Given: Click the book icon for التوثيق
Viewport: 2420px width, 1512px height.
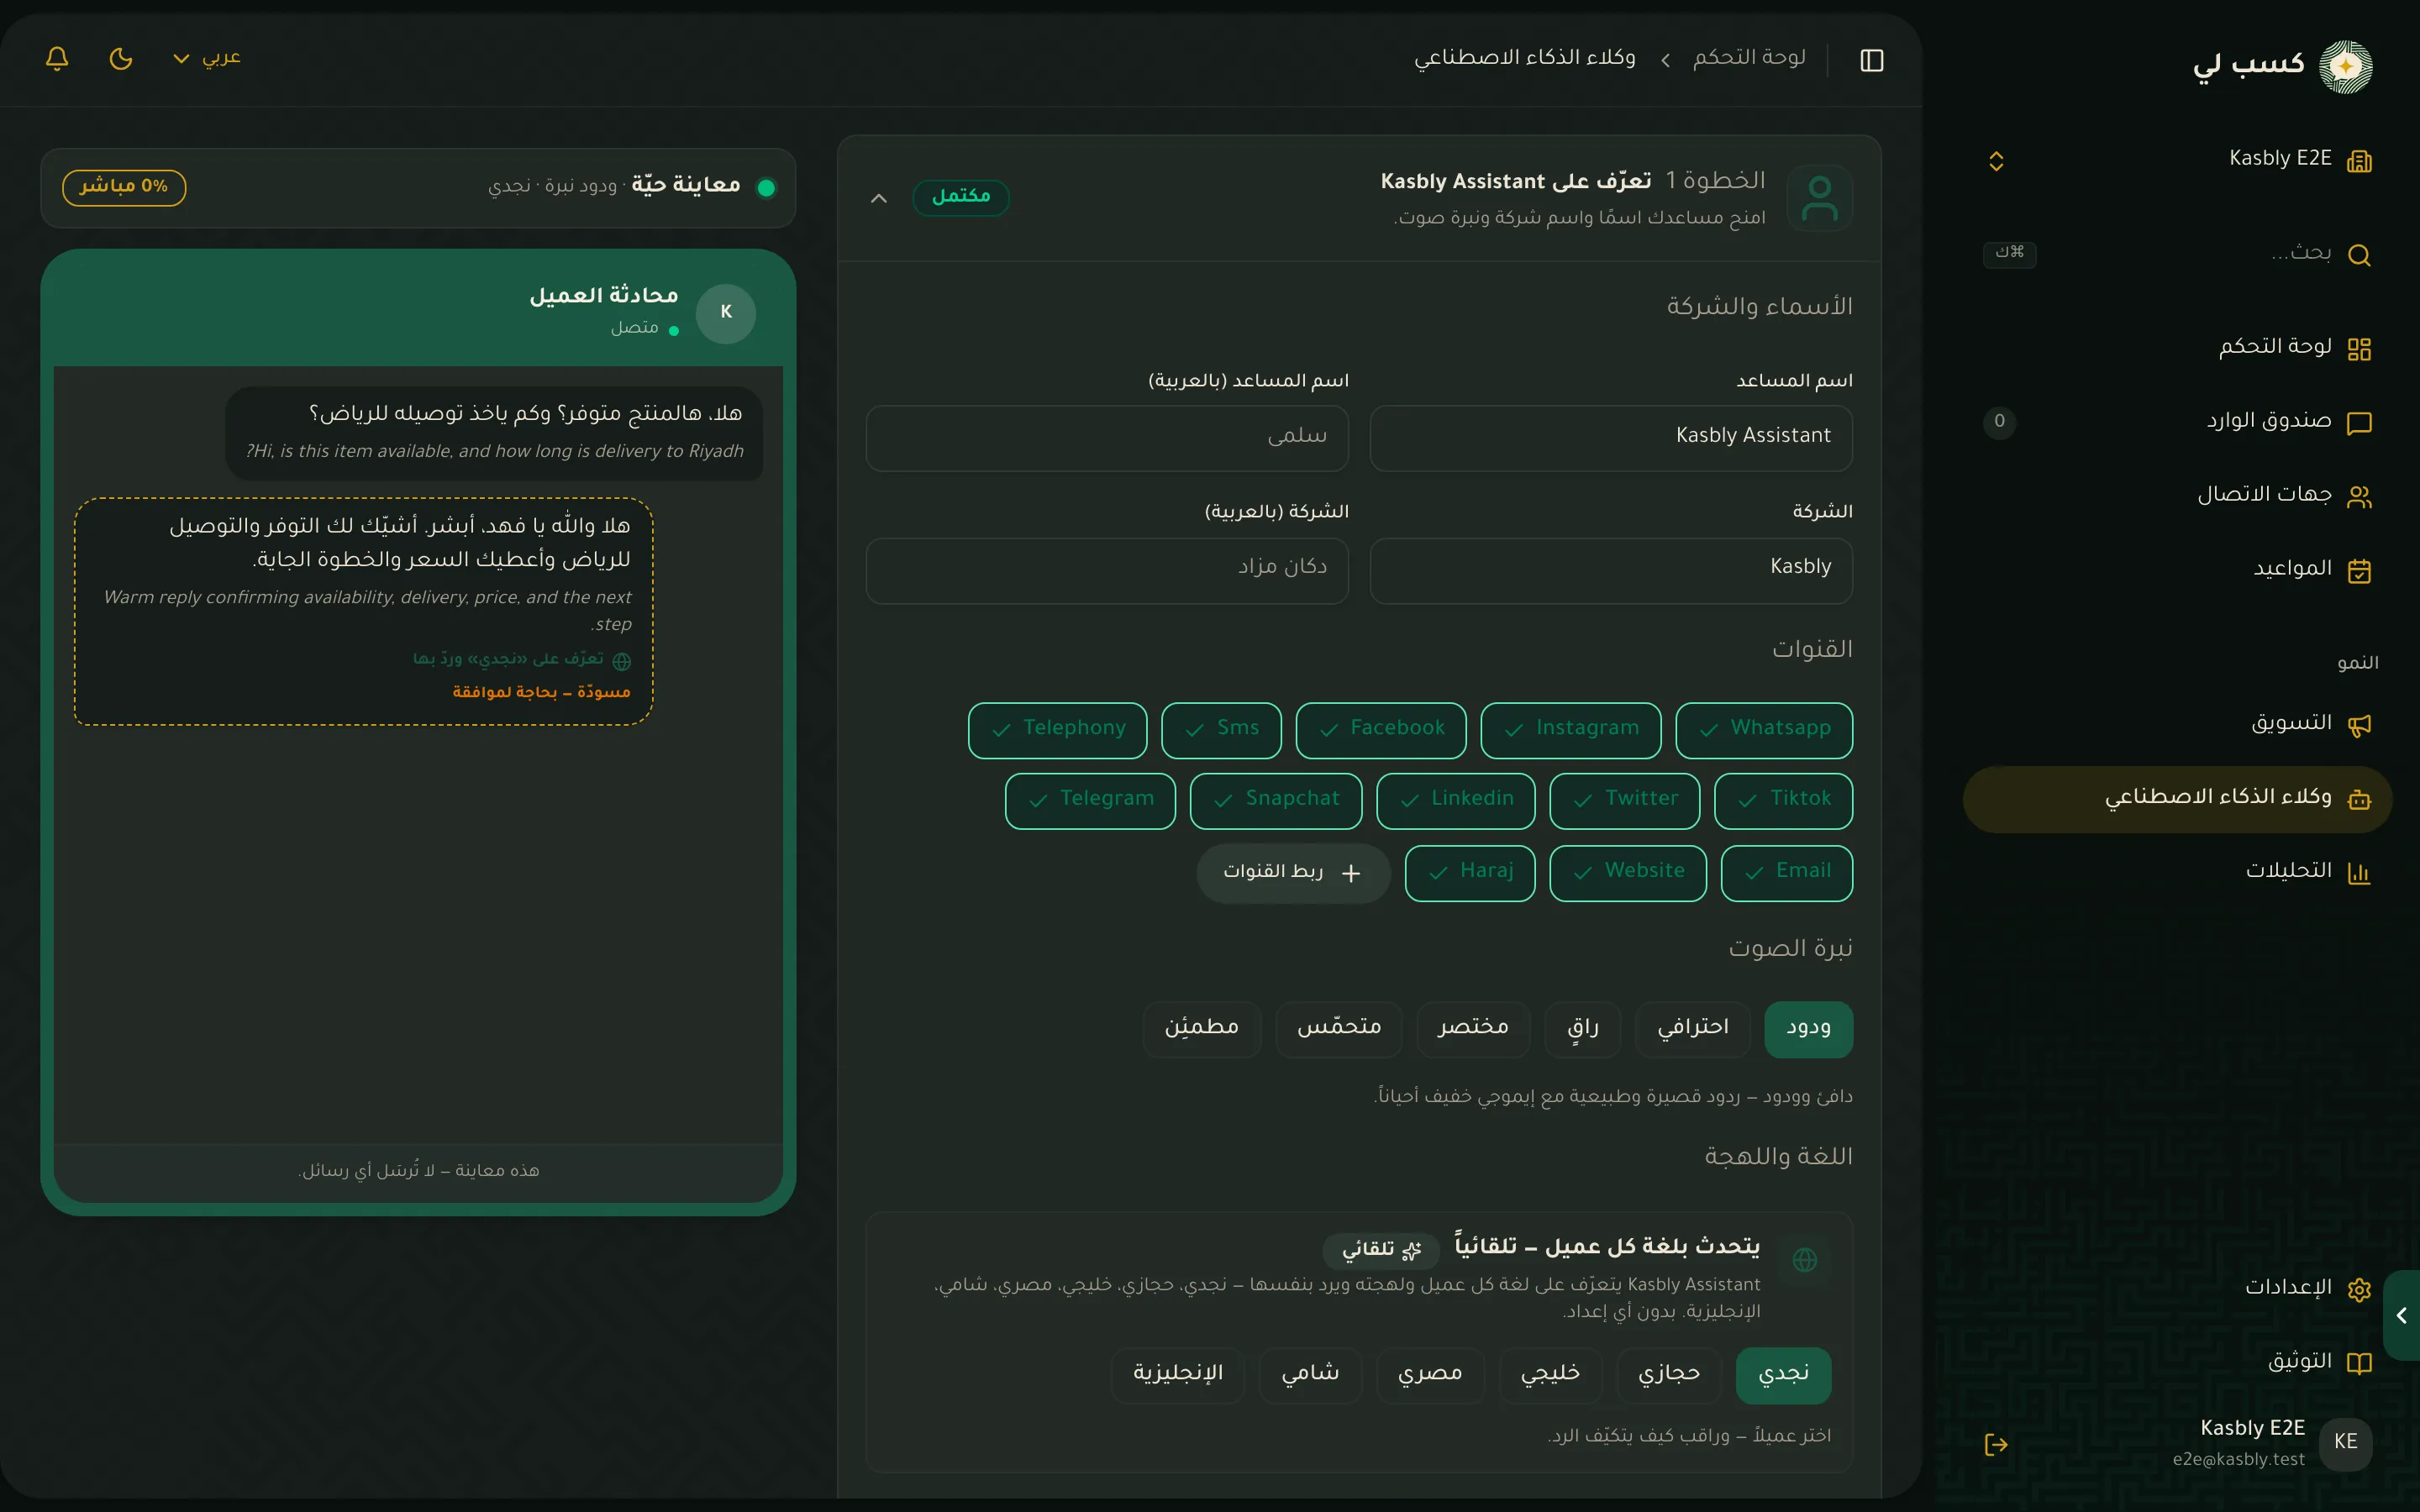Looking at the screenshot, I should (2359, 1363).
